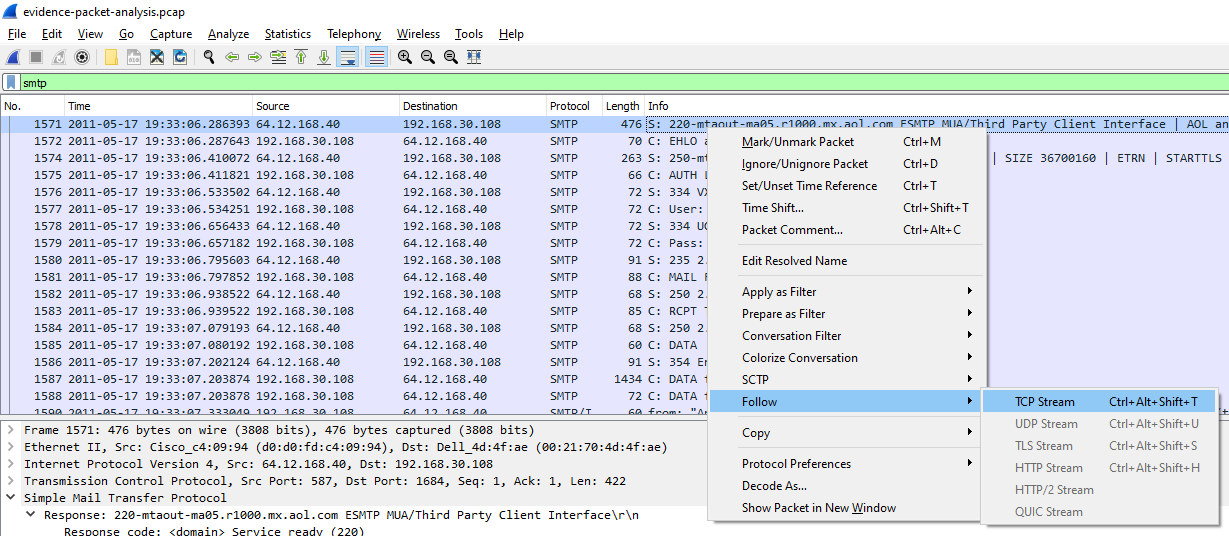Click the smtp display filter field

click(x=624, y=83)
